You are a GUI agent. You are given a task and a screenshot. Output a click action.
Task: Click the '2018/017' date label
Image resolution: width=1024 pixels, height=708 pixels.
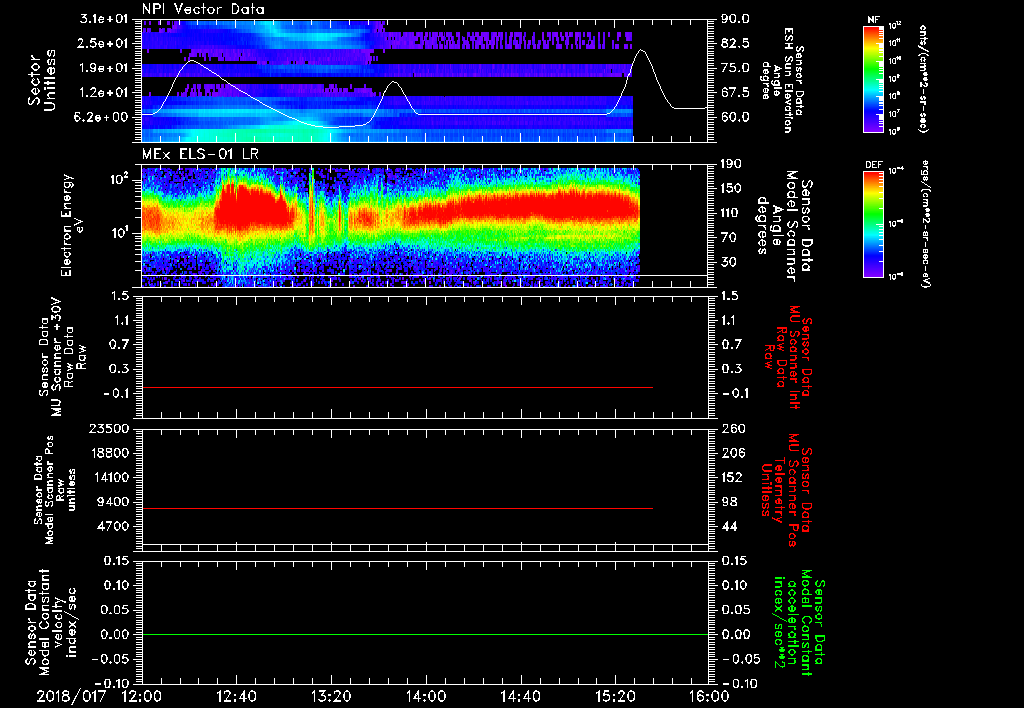(x=71, y=696)
